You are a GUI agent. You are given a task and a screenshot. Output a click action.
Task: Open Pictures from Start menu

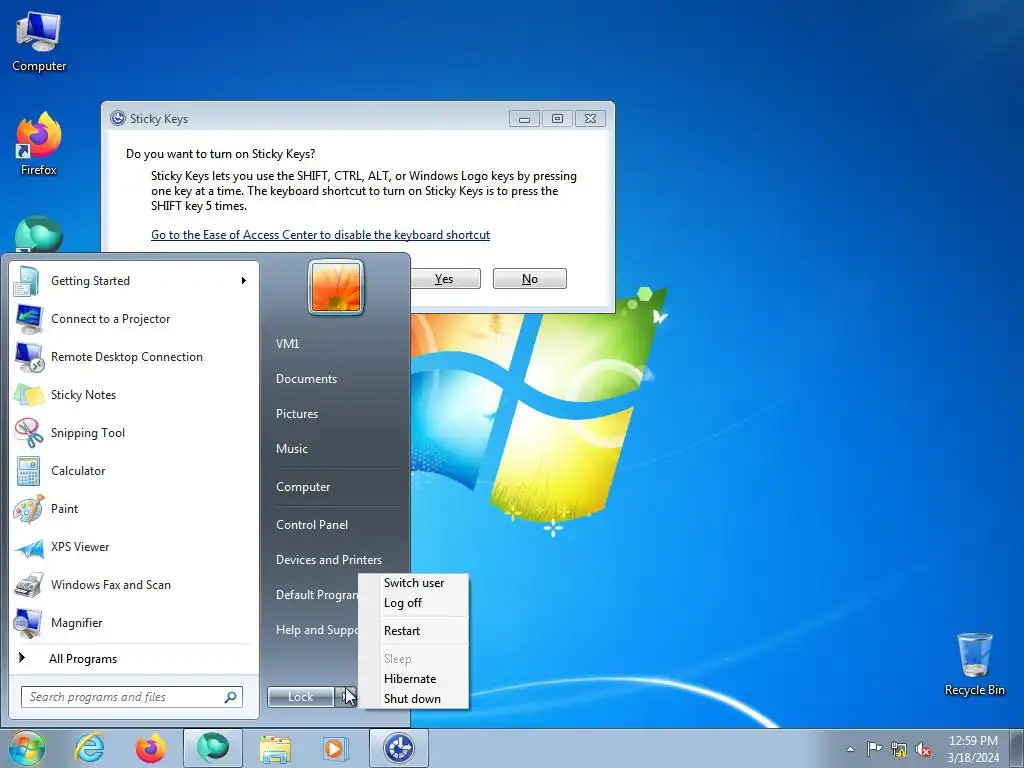(297, 414)
